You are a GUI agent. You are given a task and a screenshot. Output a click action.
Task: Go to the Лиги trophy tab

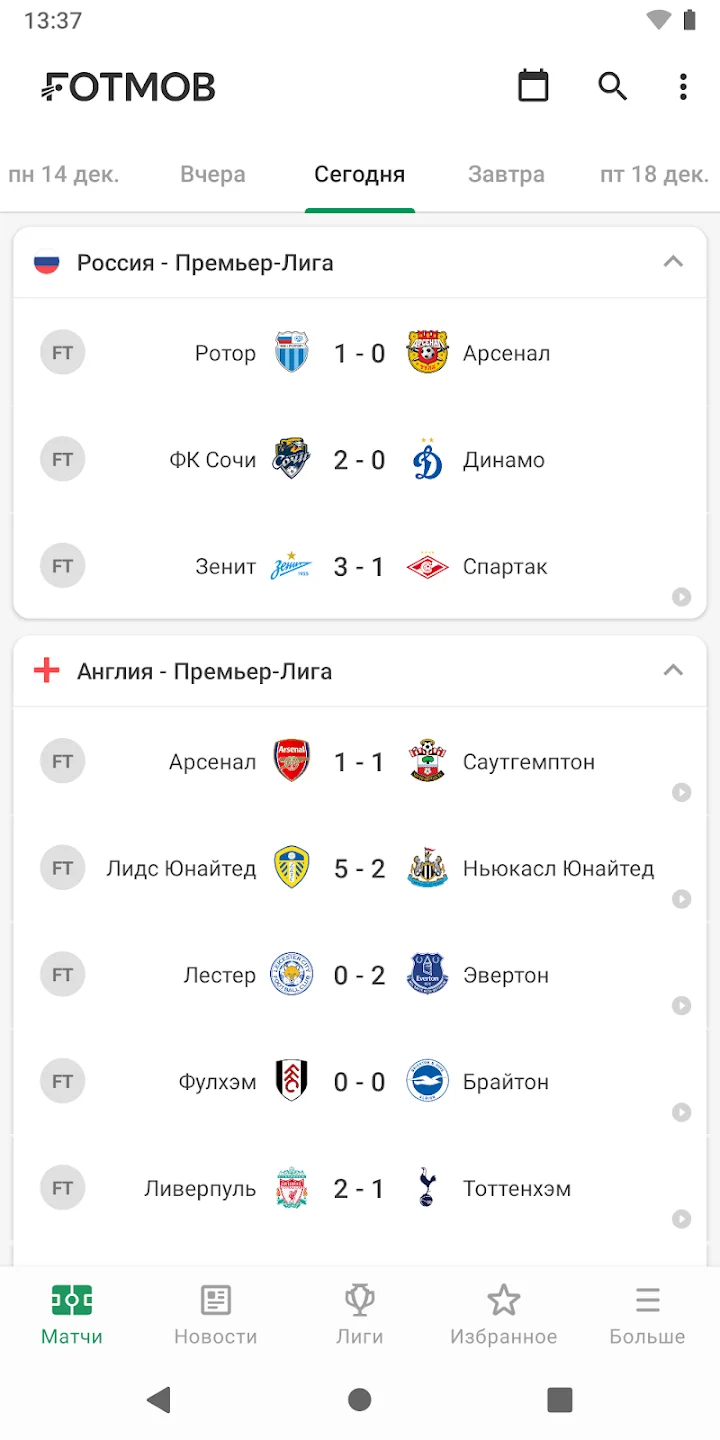click(x=359, y=1314)
